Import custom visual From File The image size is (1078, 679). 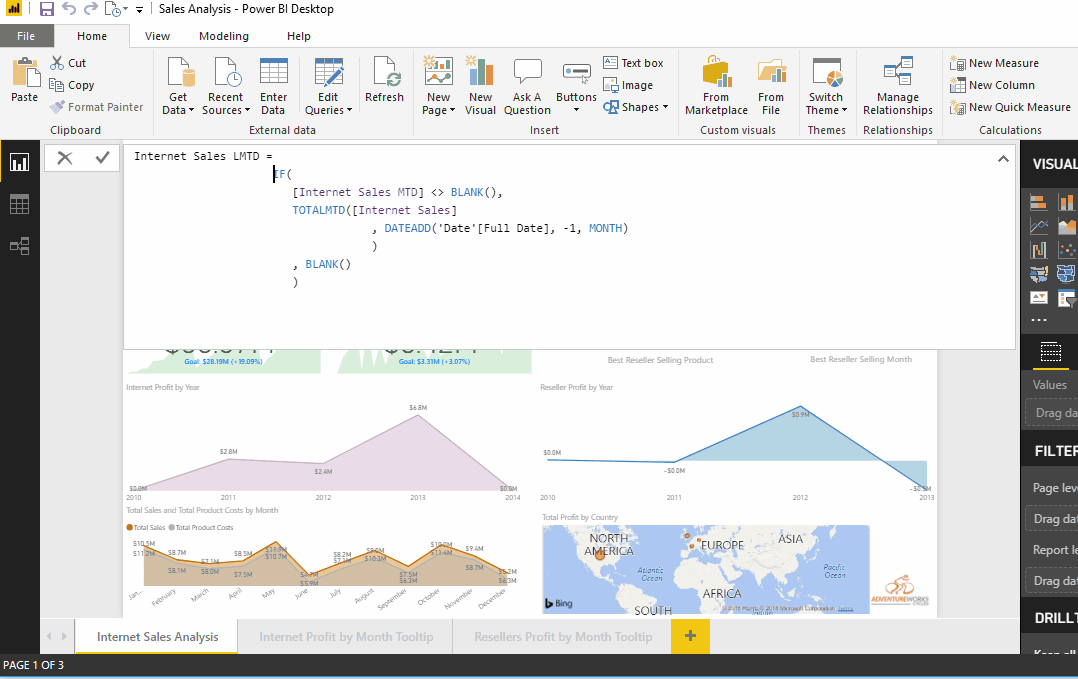coord(771,86)
